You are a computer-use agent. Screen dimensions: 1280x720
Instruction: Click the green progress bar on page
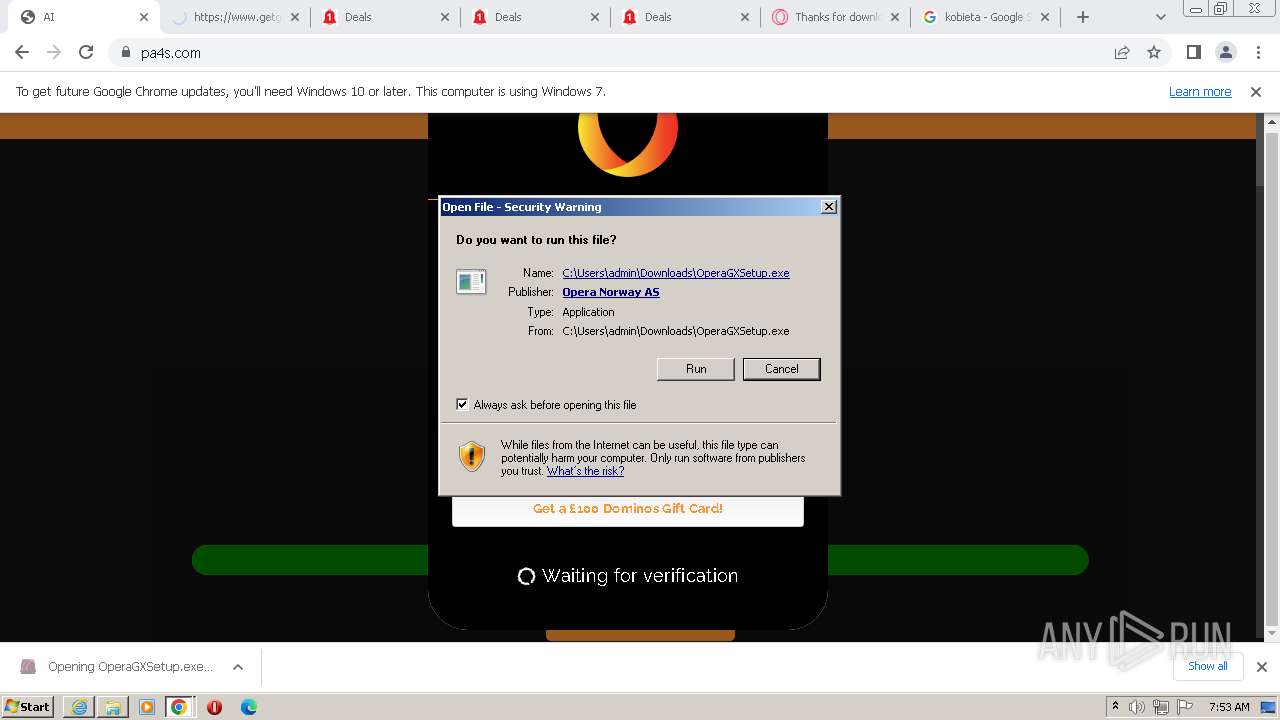pos(640,560)
